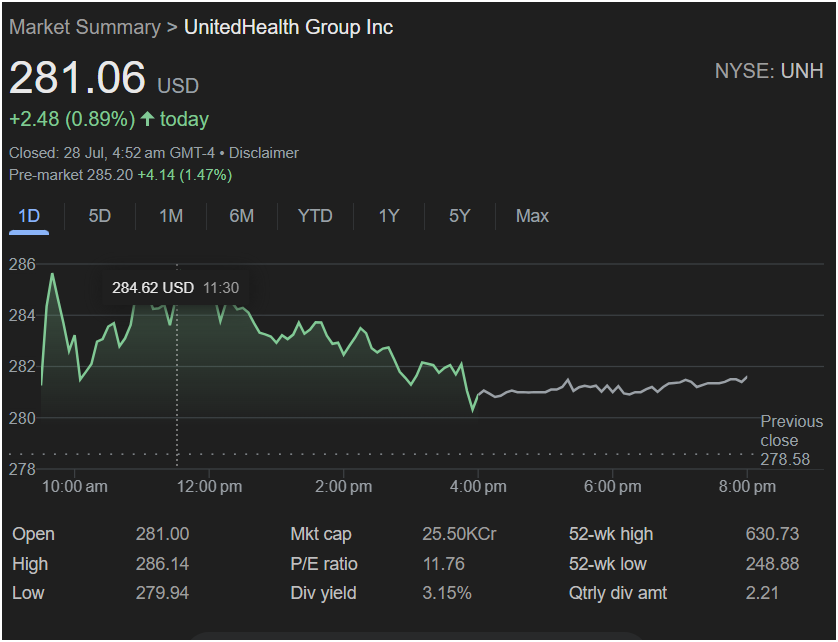838x642 pixels.
Task: Click the Qtrly div amt value 2.21
Action: tap(762, 593)
